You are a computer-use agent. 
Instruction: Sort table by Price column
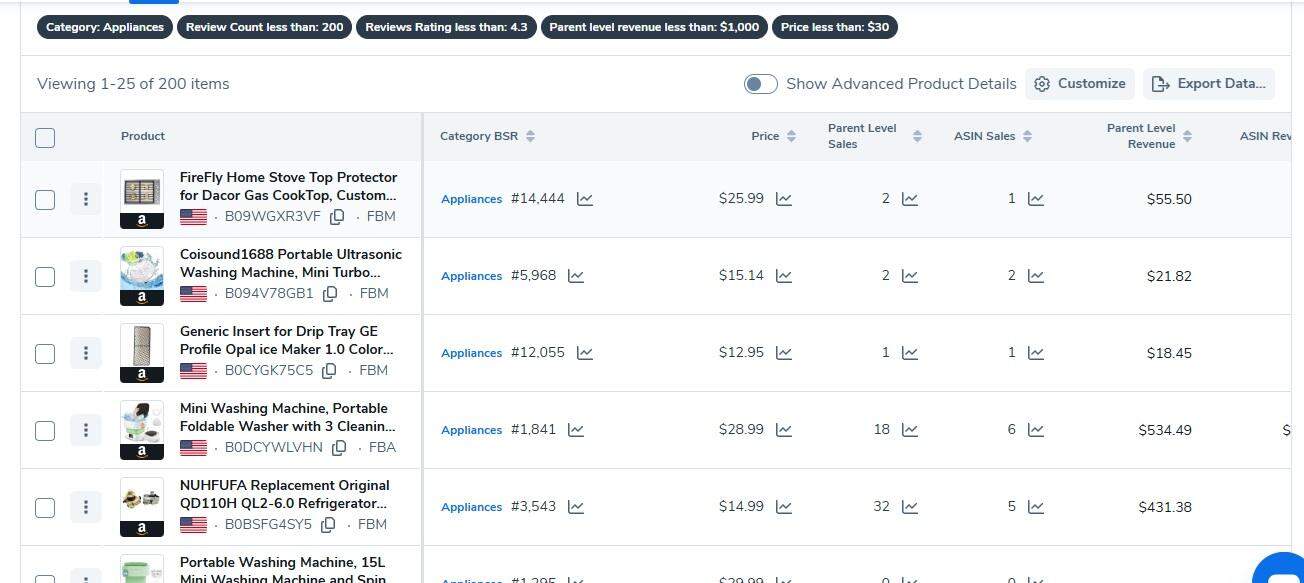pyautogui.click(x=791, y=136)
